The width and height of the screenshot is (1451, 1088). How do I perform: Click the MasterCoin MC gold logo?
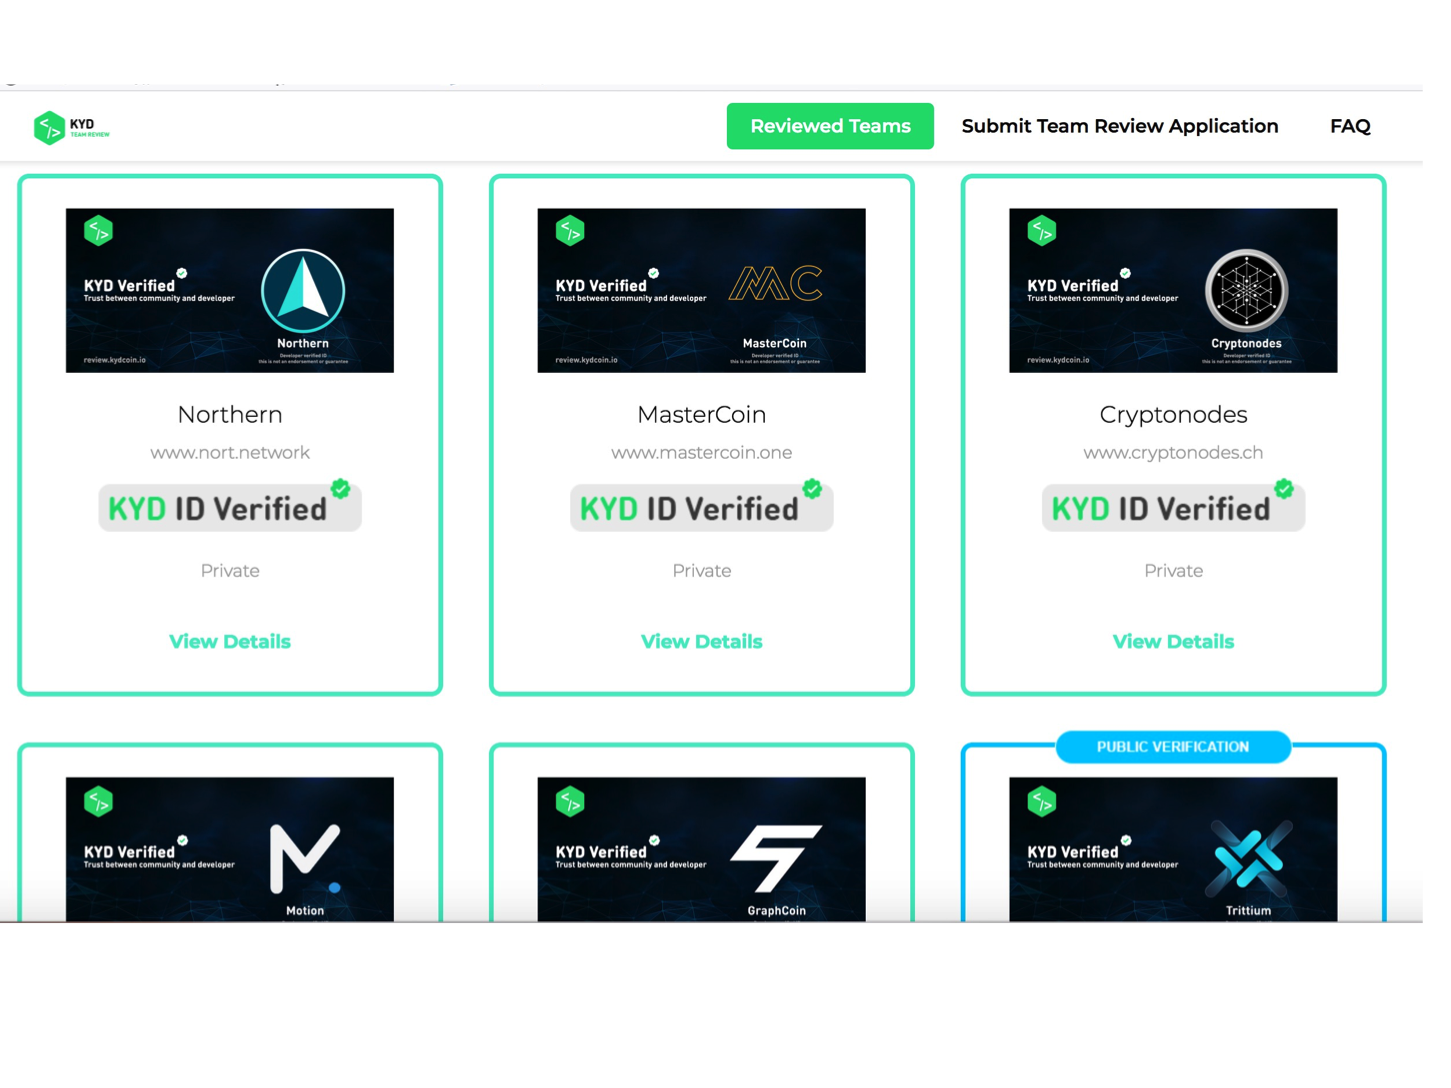tap(776, 284)
